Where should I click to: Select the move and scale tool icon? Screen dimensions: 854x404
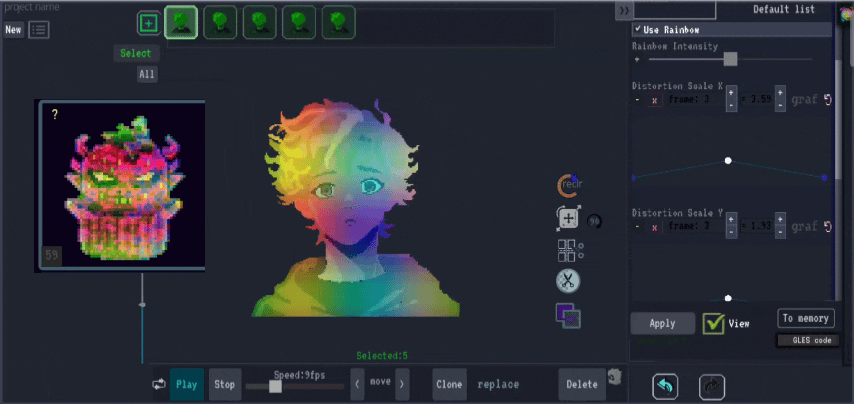569,218
